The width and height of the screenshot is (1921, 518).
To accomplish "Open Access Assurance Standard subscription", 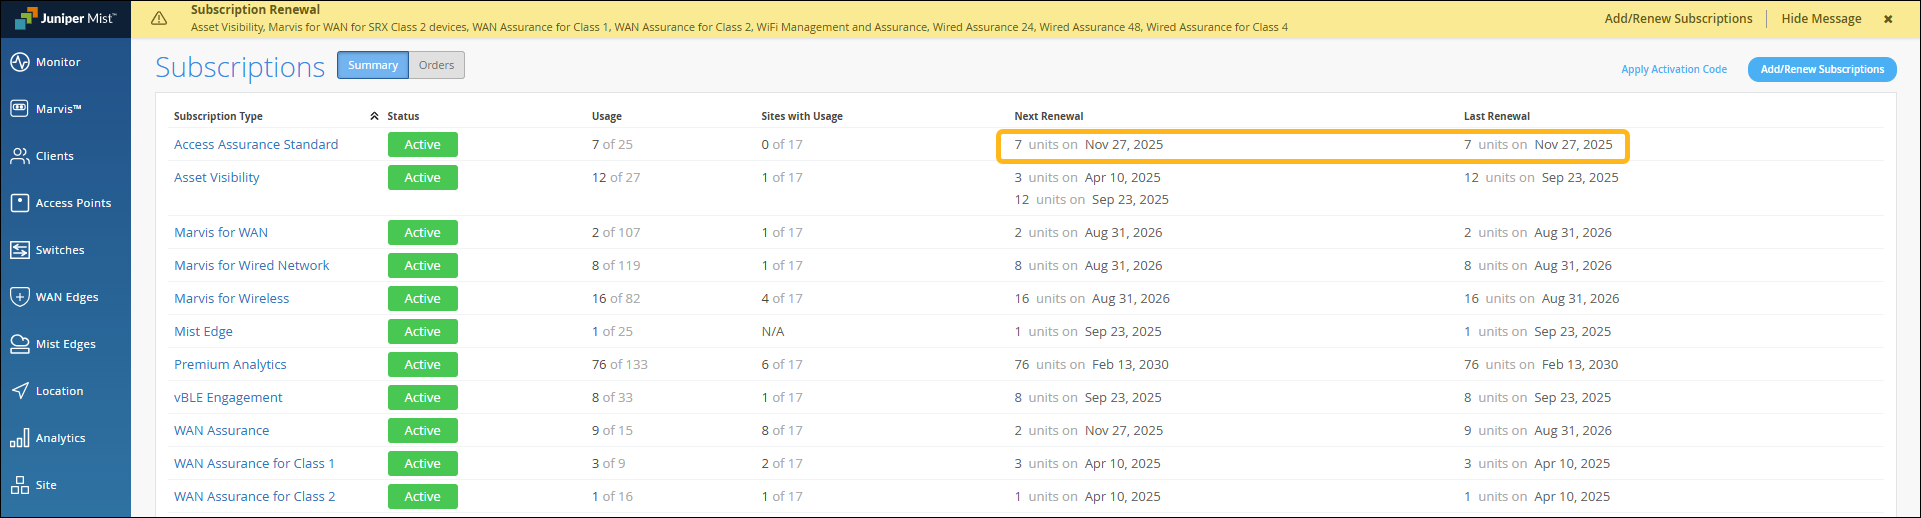I will [256, 145].
